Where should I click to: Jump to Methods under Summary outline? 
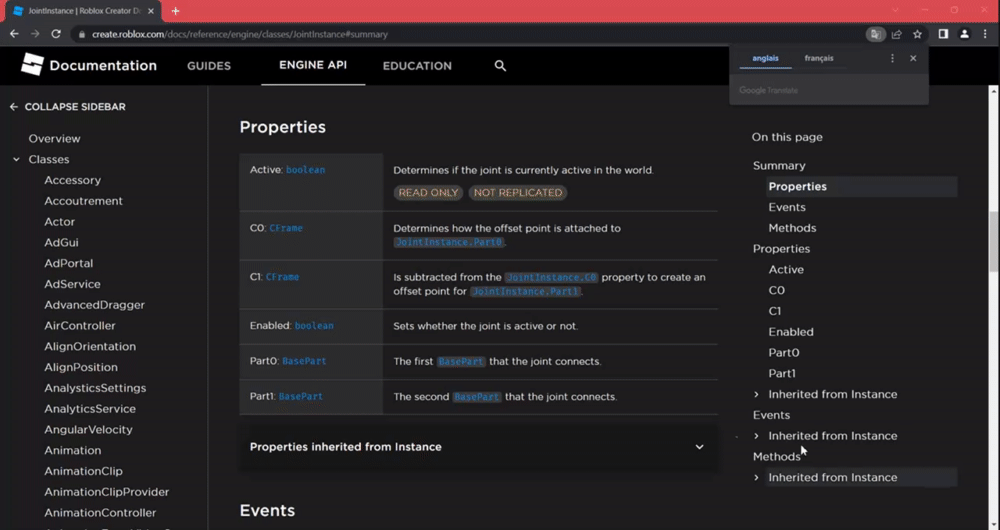792,228
